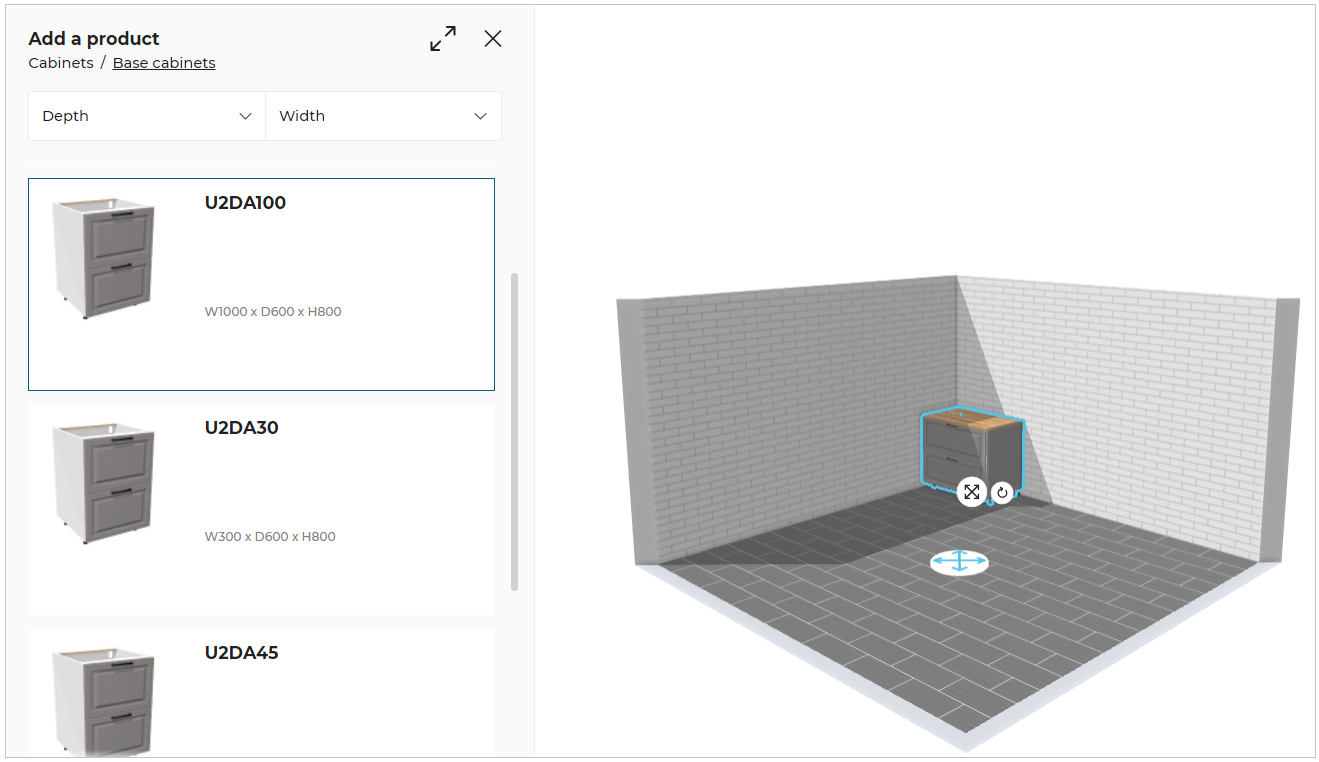Click the rotate icon on the cabinet

[x=1002, y=492]
